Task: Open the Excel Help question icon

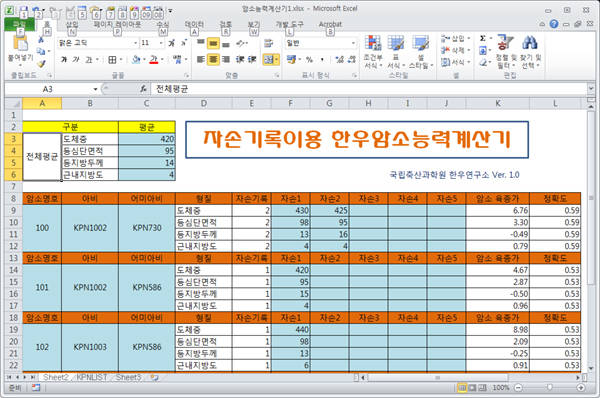Action: tap(553, 24)
